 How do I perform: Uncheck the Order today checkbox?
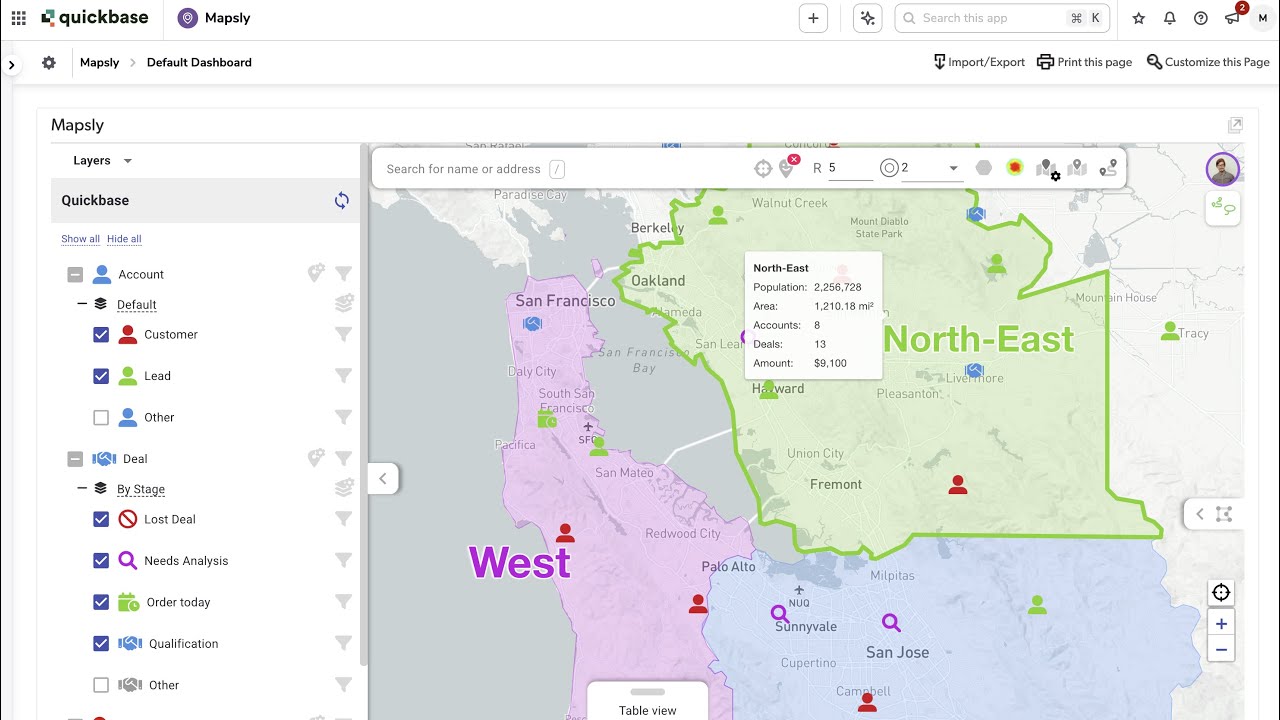pos(101,603)
